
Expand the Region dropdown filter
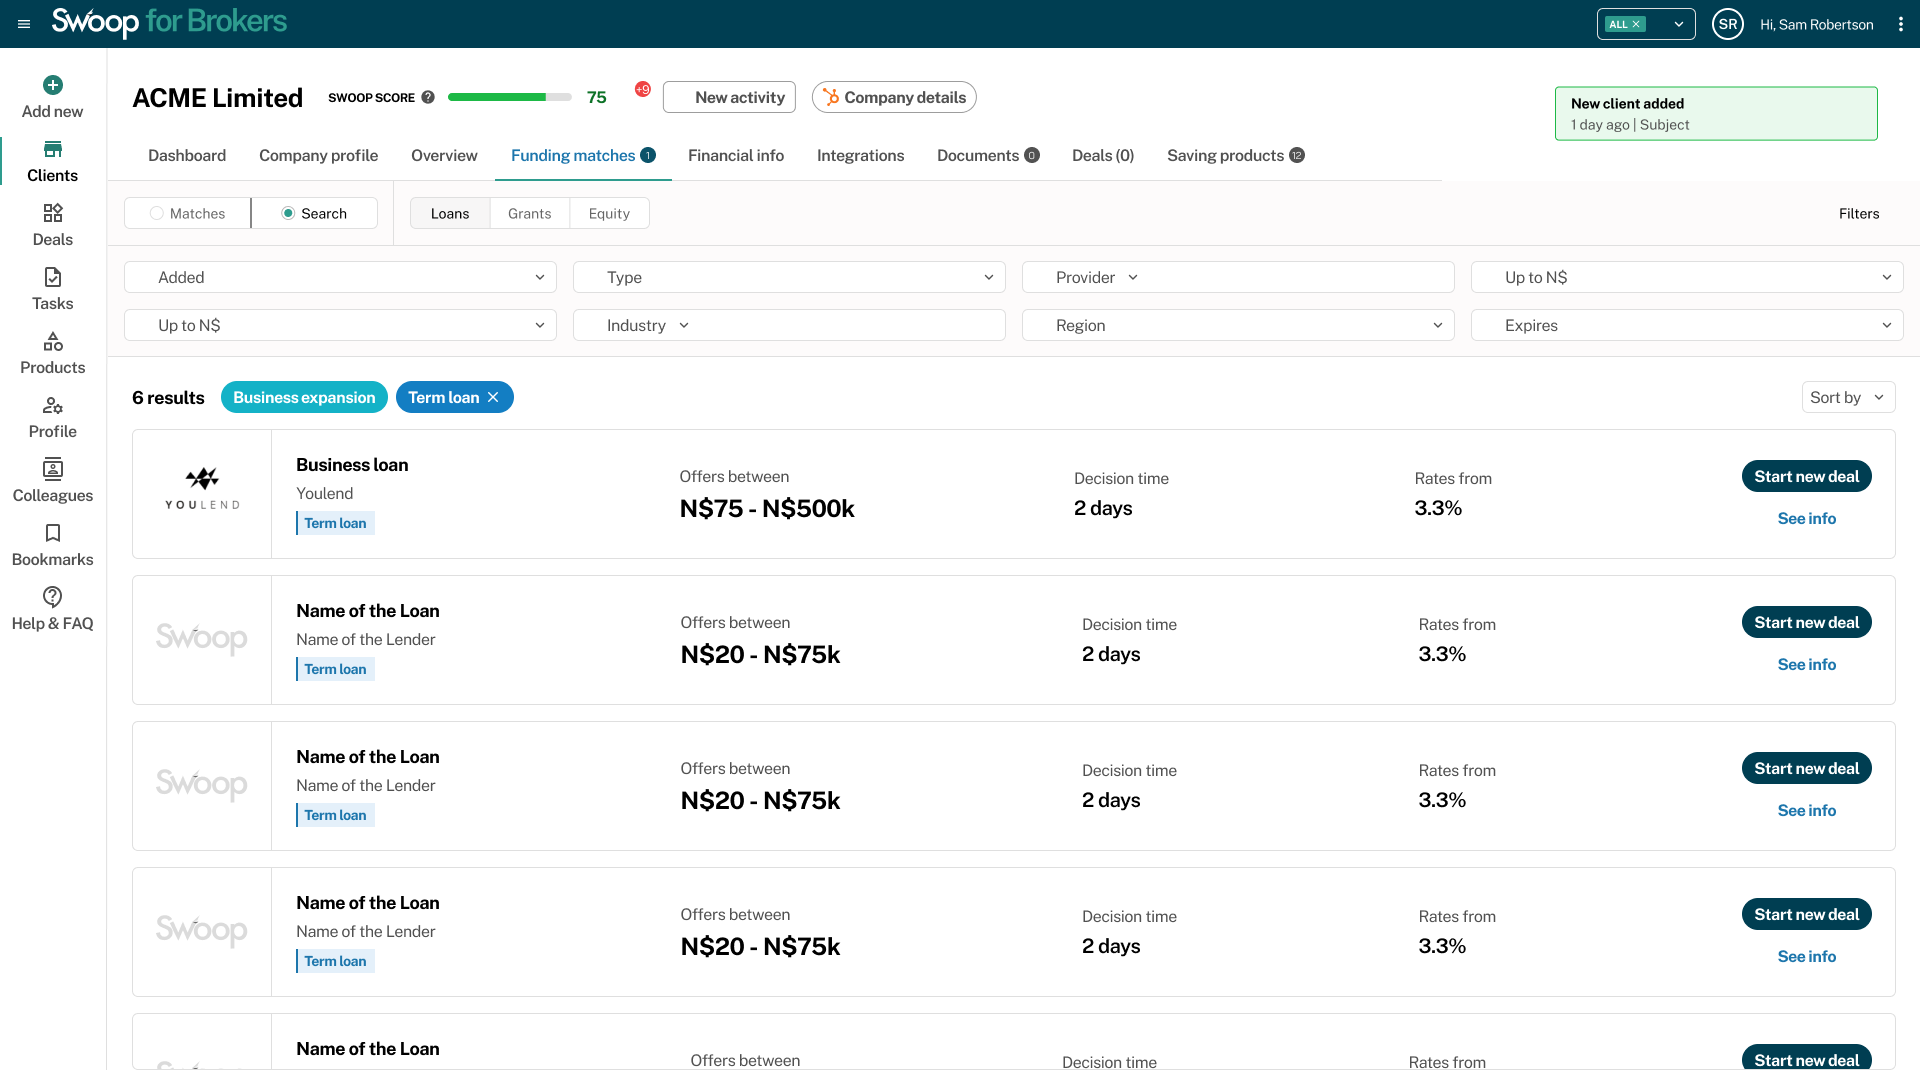(1237, 325)
